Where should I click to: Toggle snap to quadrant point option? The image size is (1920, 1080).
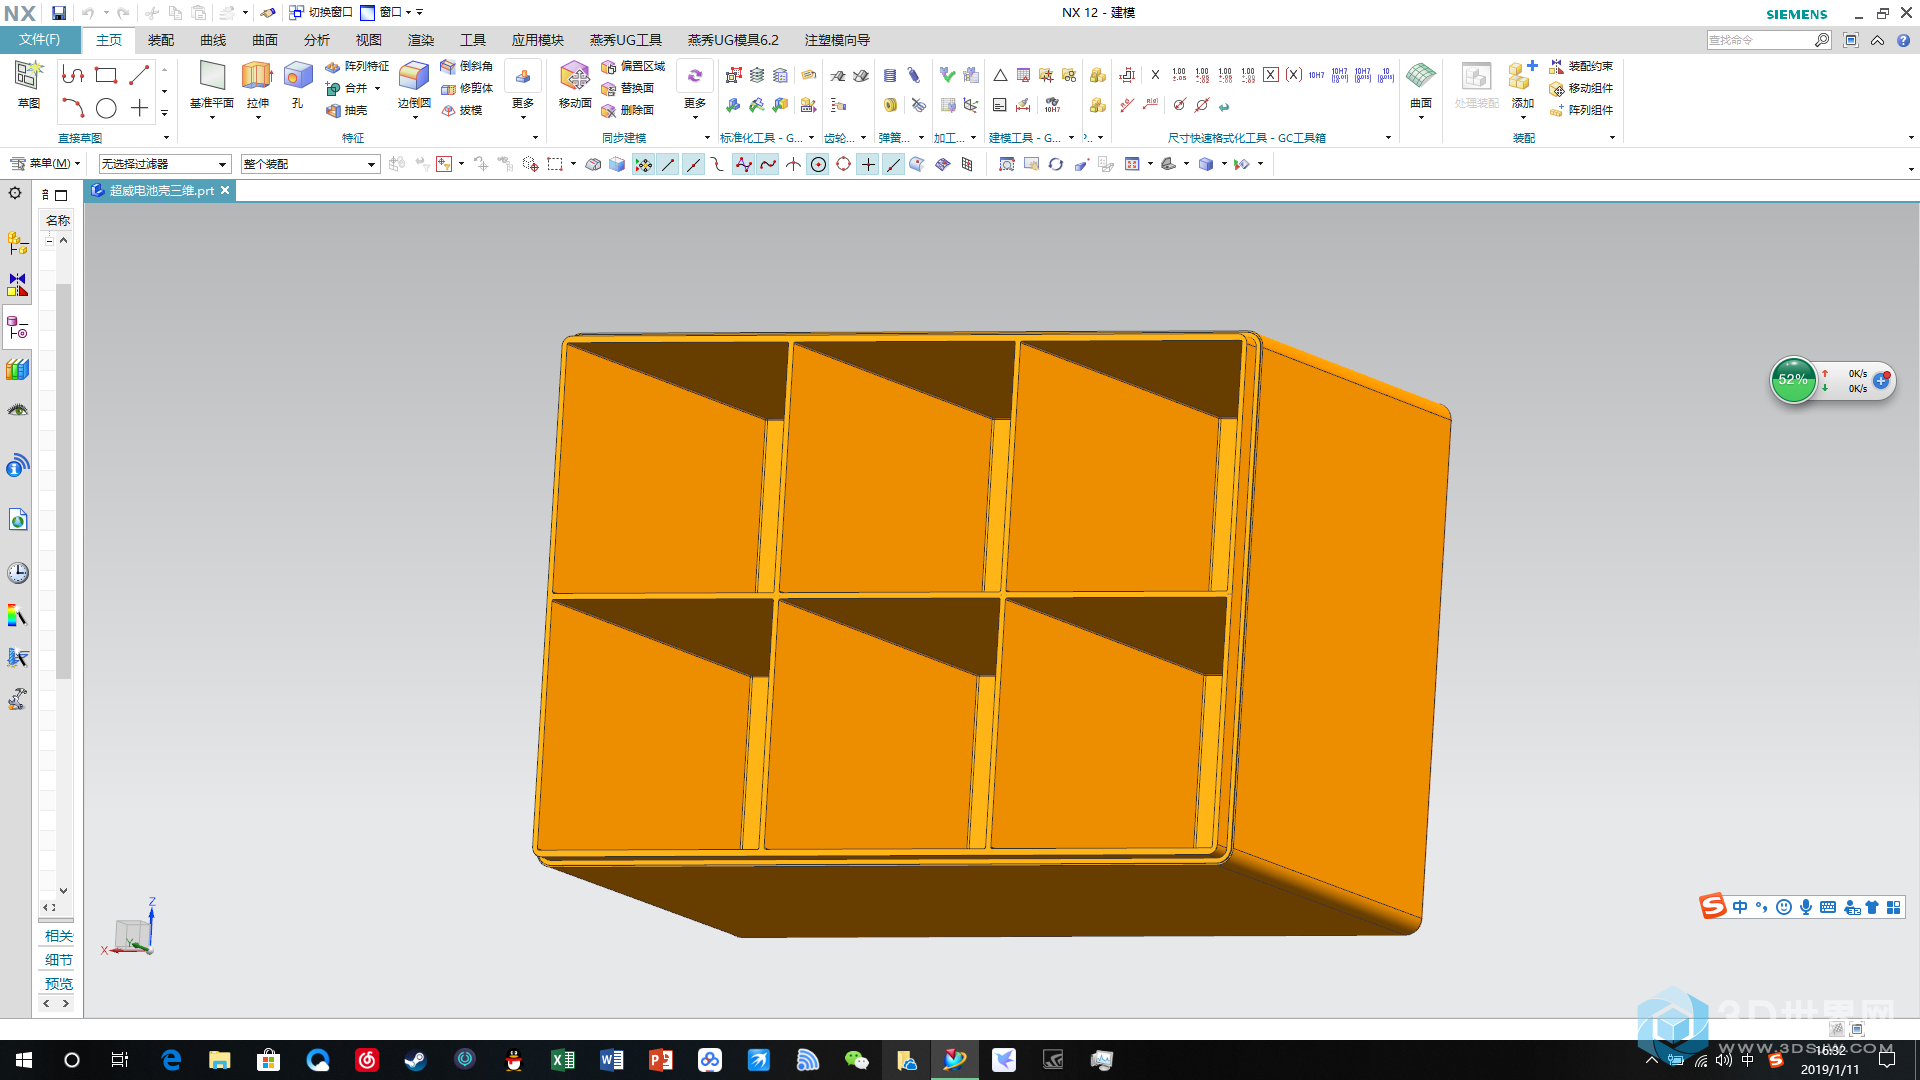coord(843,164)
